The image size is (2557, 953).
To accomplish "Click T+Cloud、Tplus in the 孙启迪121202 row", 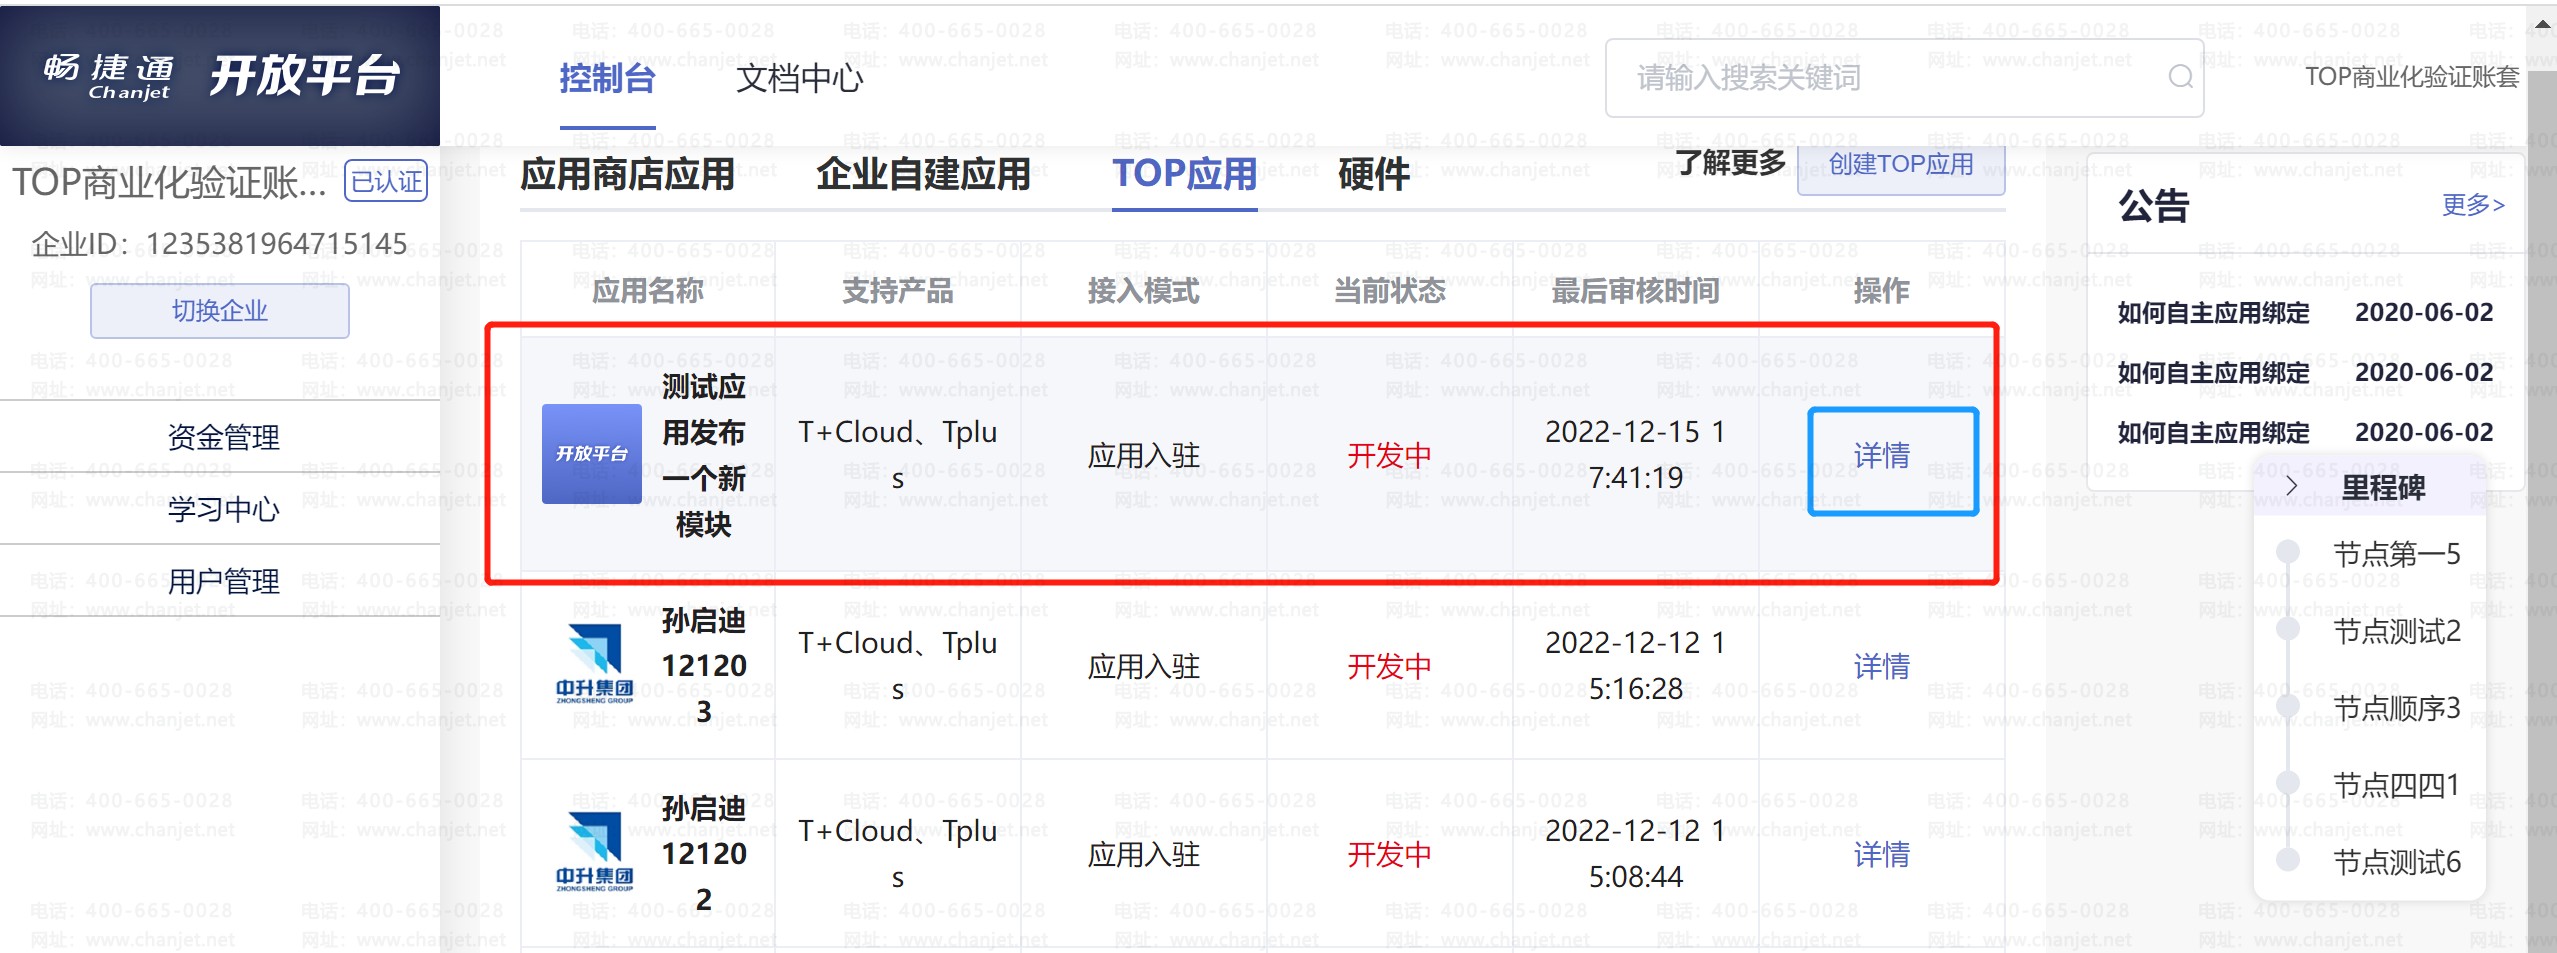I will tap(898, 854).
